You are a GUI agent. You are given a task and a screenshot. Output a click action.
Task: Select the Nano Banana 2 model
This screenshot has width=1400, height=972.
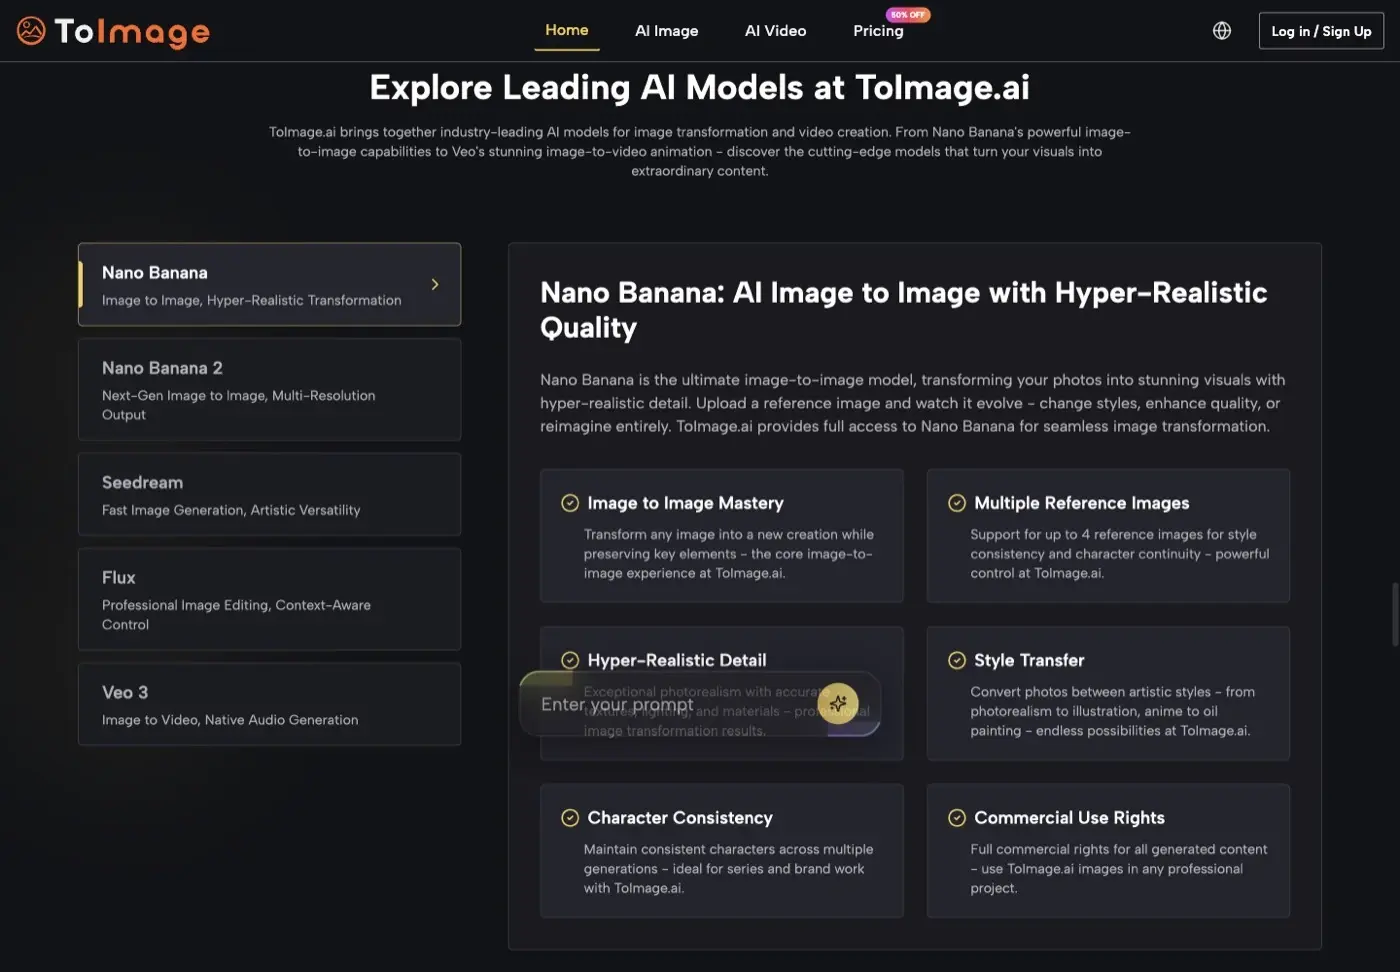pyautogui.click(x=269, y=390)
